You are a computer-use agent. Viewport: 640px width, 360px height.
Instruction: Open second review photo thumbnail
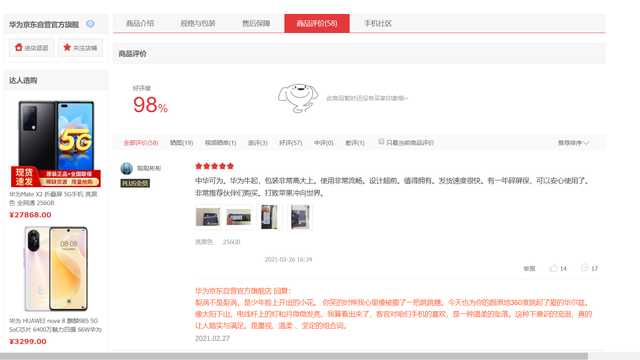tap(239, 217)
